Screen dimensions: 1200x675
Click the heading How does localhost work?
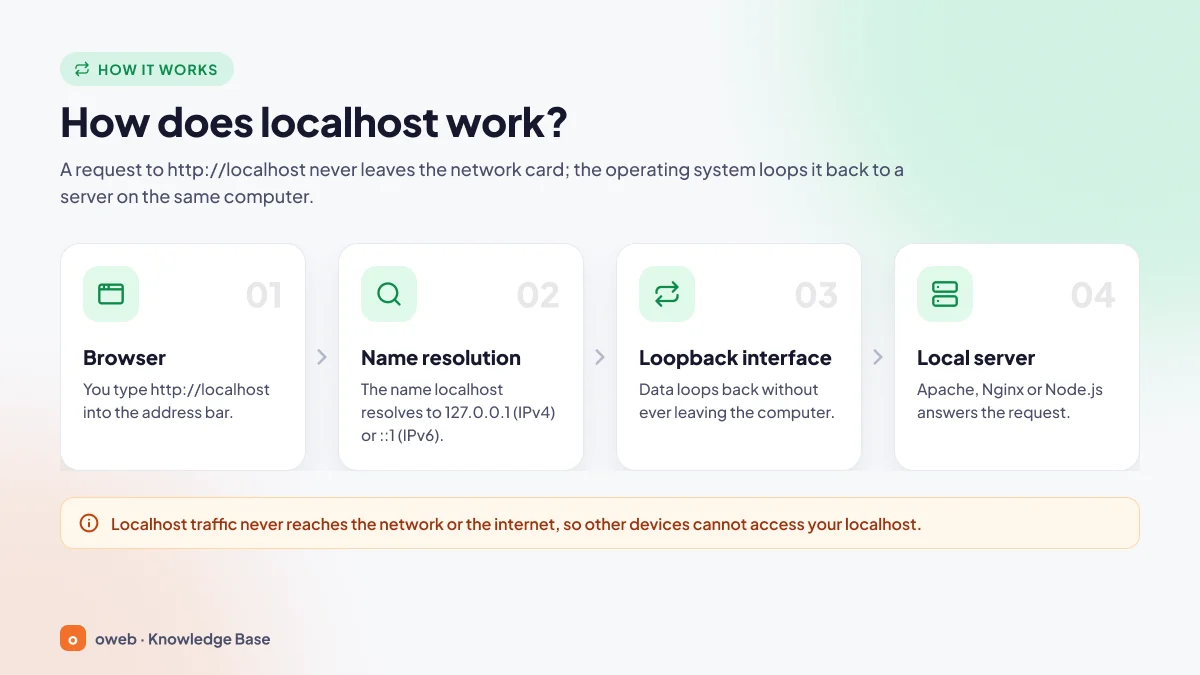[314, 123]
